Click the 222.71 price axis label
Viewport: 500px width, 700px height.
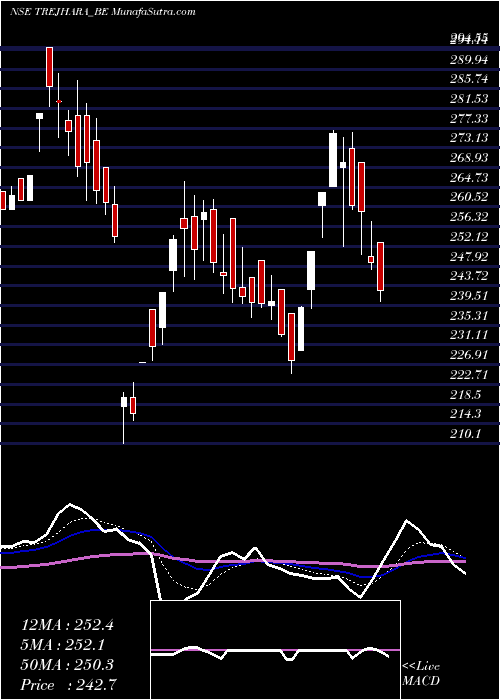coord(468,375)
